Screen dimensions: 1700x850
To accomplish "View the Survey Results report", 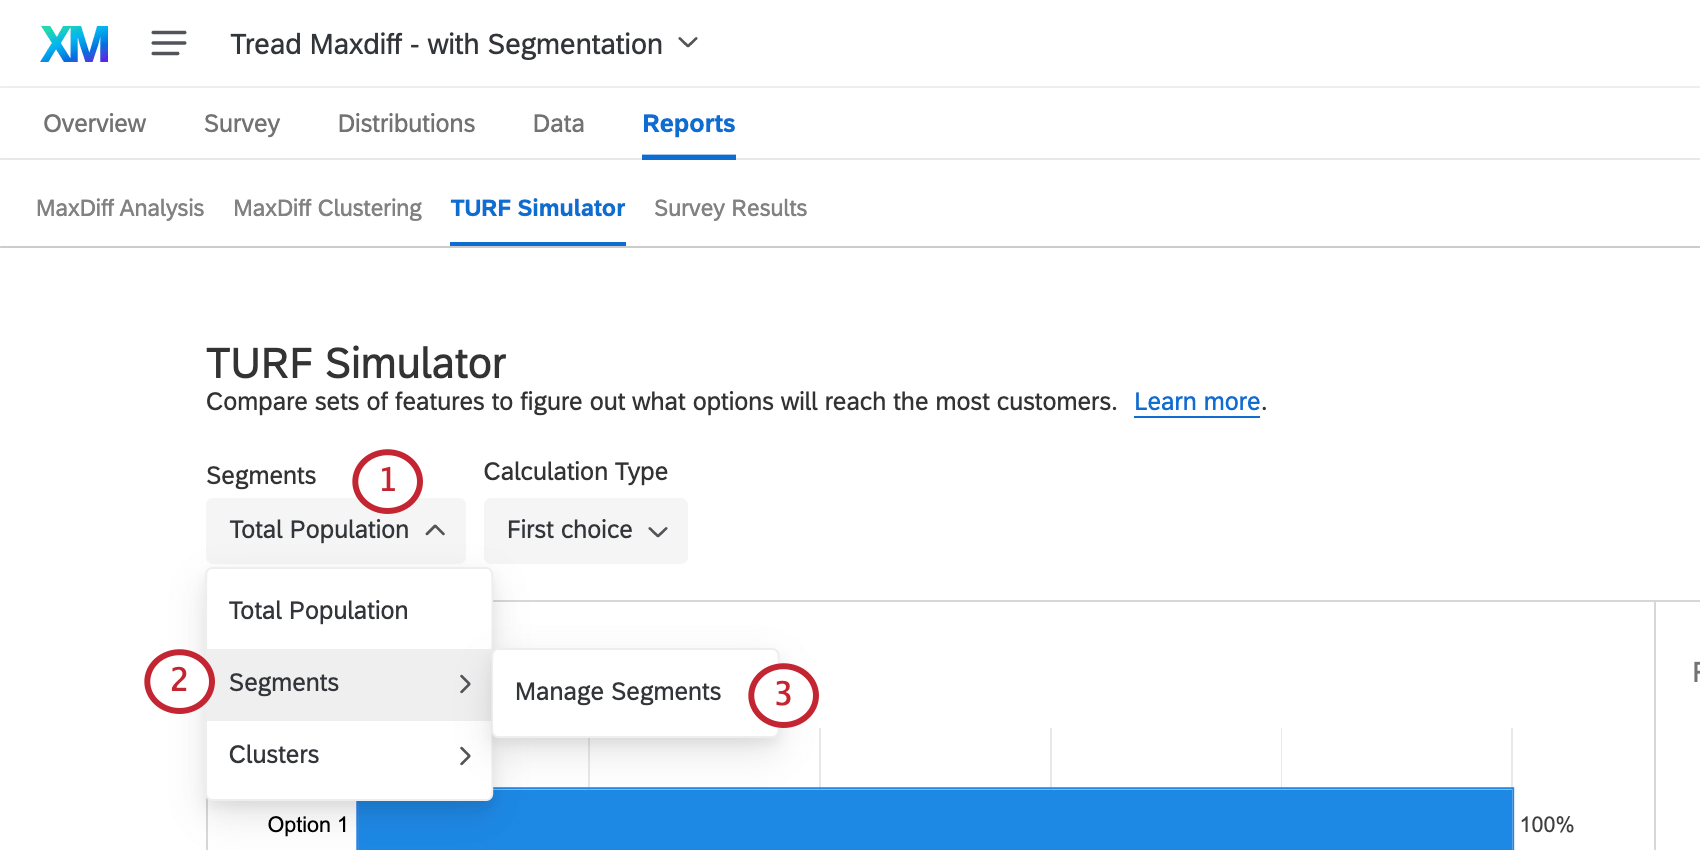I will coord(730,208).
